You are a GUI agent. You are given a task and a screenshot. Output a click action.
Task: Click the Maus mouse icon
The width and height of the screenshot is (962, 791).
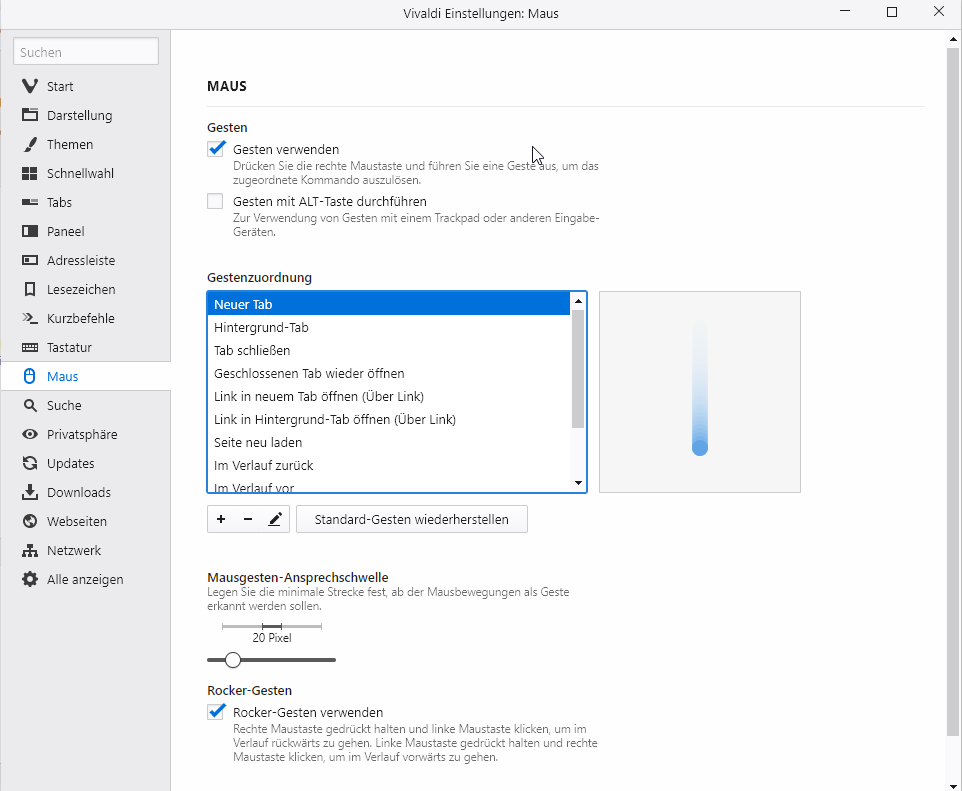(x=29, y=376)
